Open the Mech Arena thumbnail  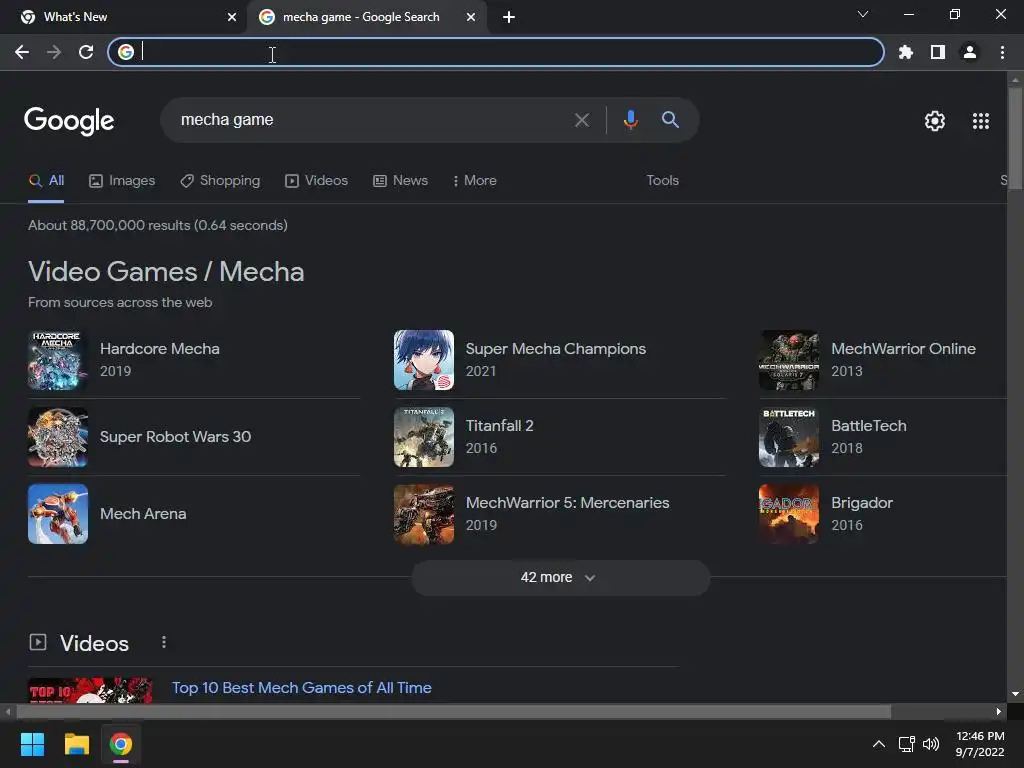pyautogui.click(x=57, y=514)
